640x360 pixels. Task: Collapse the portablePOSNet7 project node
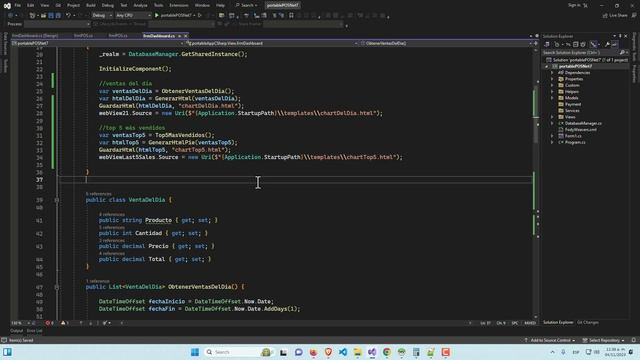547,67
